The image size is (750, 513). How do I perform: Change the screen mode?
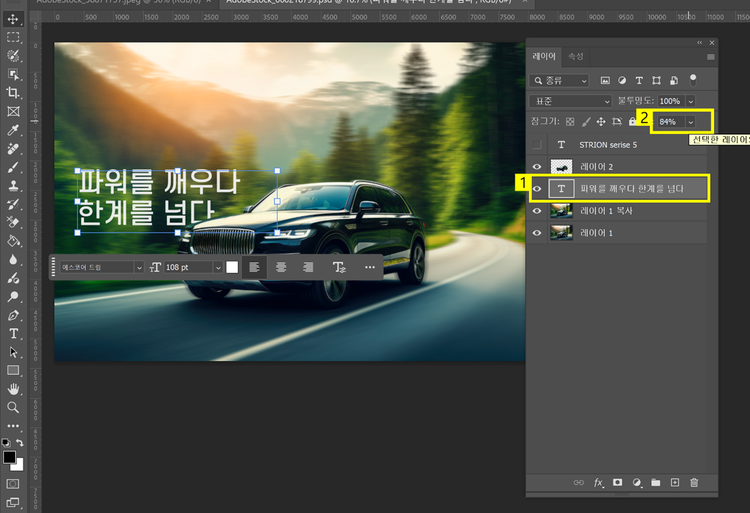coord(13,502)
